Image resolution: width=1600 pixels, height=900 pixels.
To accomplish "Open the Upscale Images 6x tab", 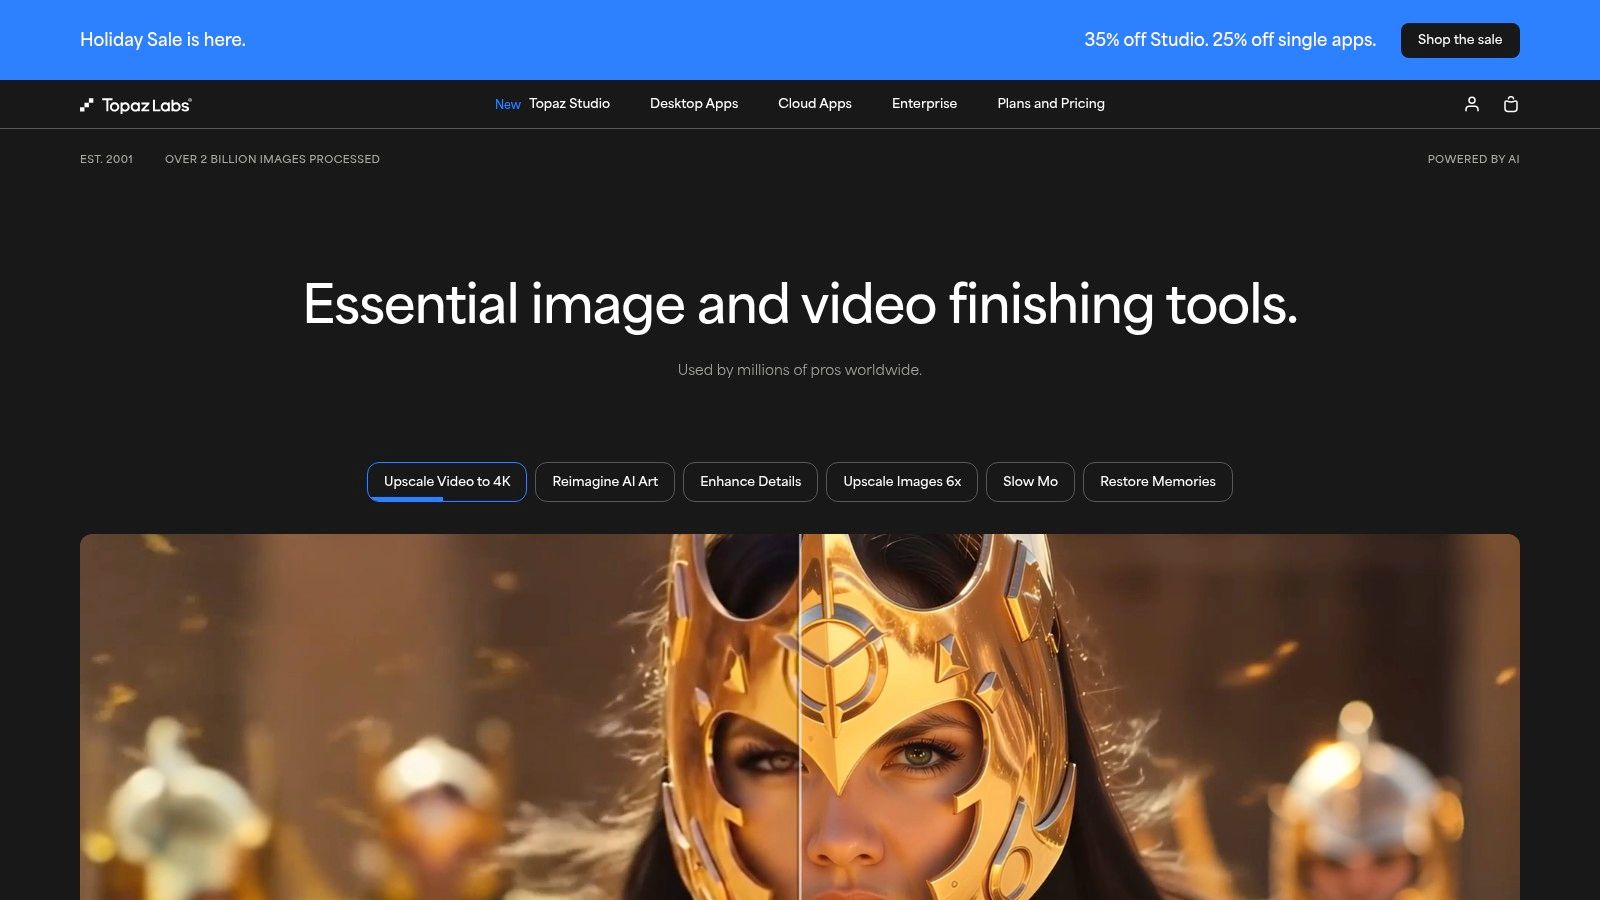I will pos(901,481).
